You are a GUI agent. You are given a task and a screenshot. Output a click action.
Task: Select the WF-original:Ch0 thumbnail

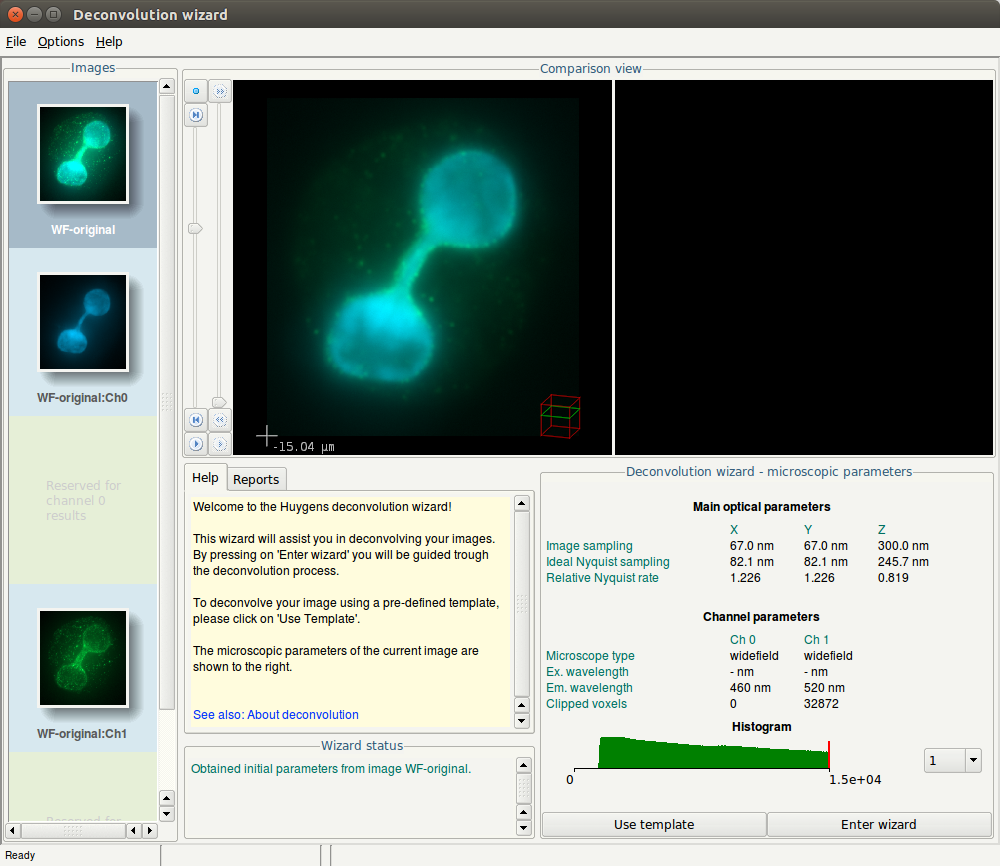click(x=83, y=323)
